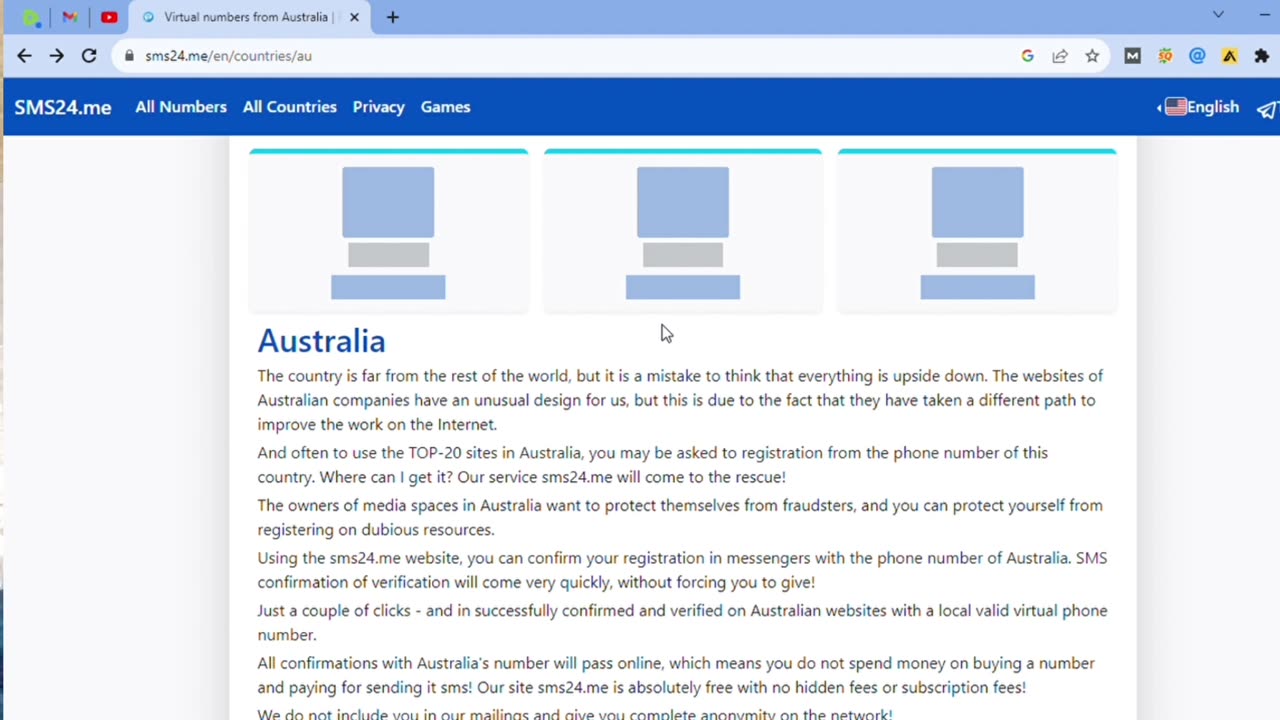Minimize the browser window
Screen dimensions: 1280x720
coord(1266,15)
